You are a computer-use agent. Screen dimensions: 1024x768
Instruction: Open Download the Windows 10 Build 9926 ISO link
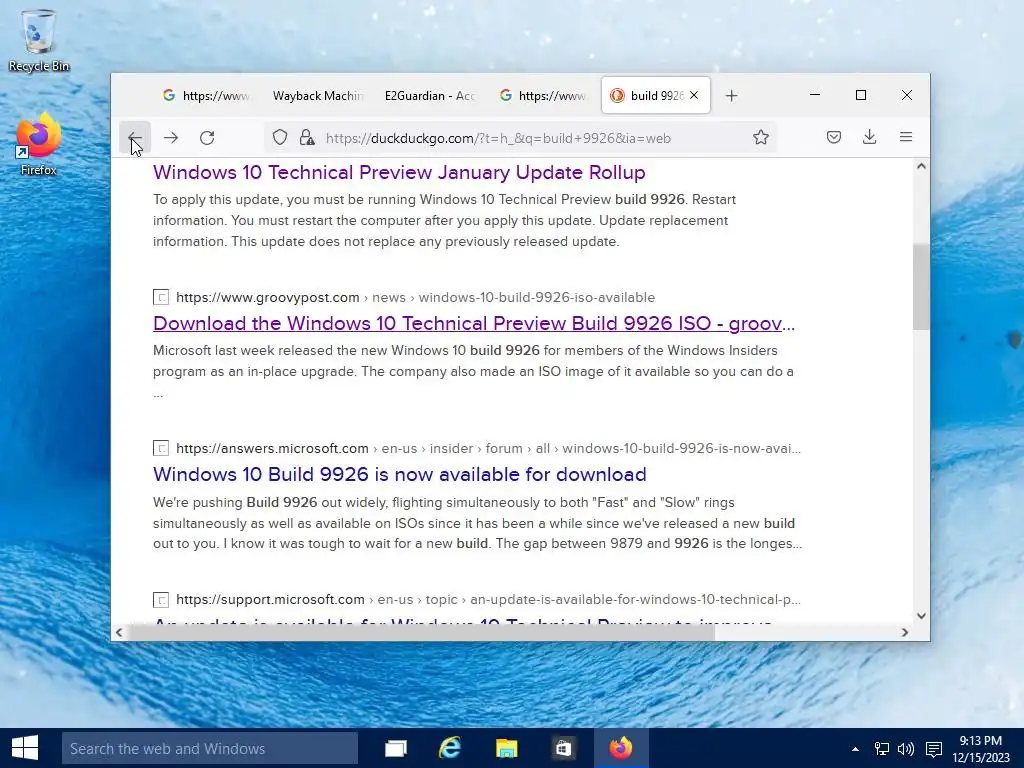(x=474, y=323)
